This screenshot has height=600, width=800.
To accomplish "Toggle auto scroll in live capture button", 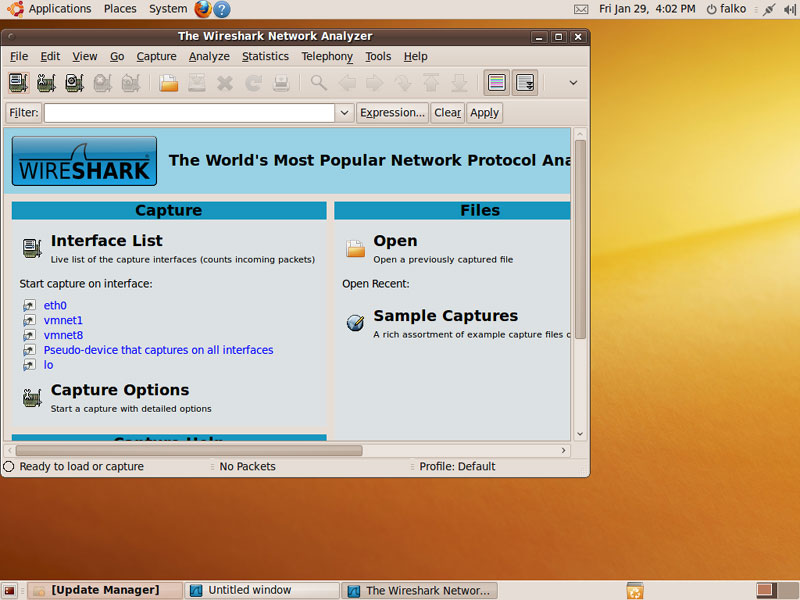I will coord(525,83).
